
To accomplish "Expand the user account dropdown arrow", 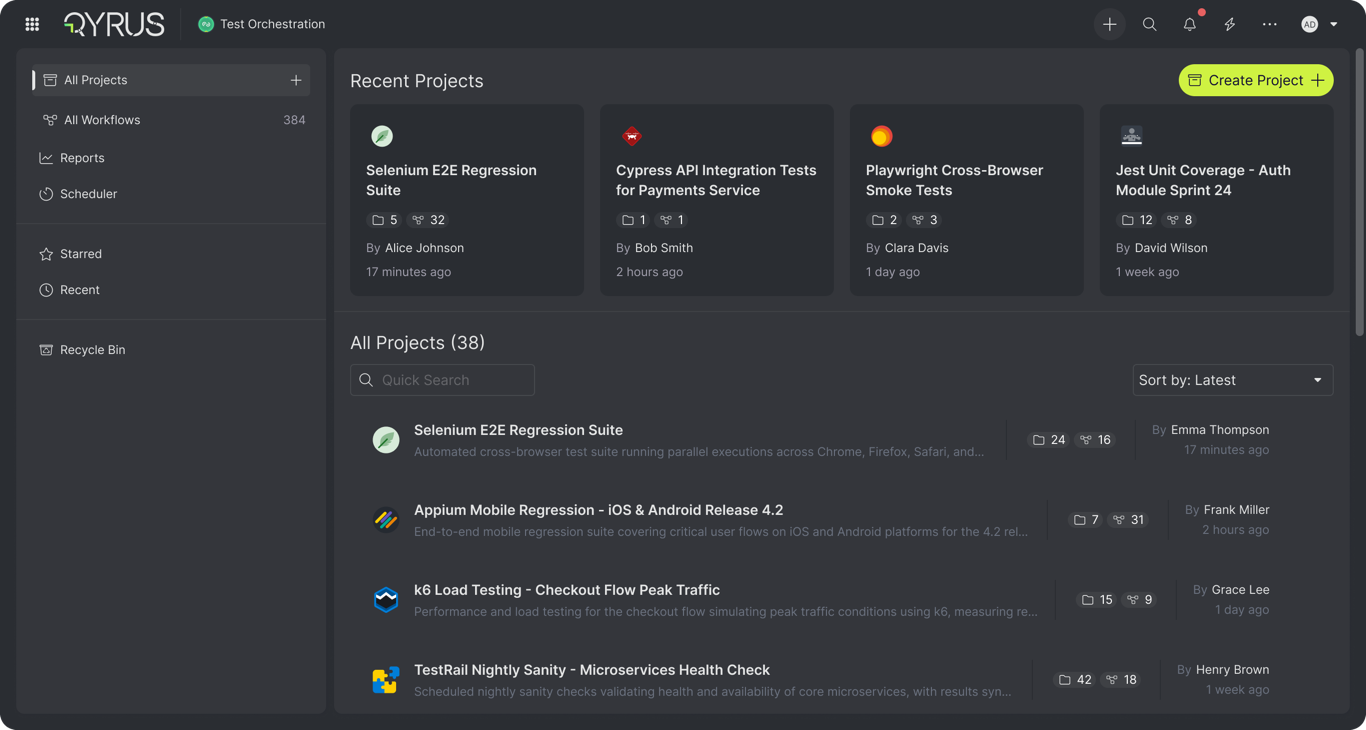I will coord(1334,24).
